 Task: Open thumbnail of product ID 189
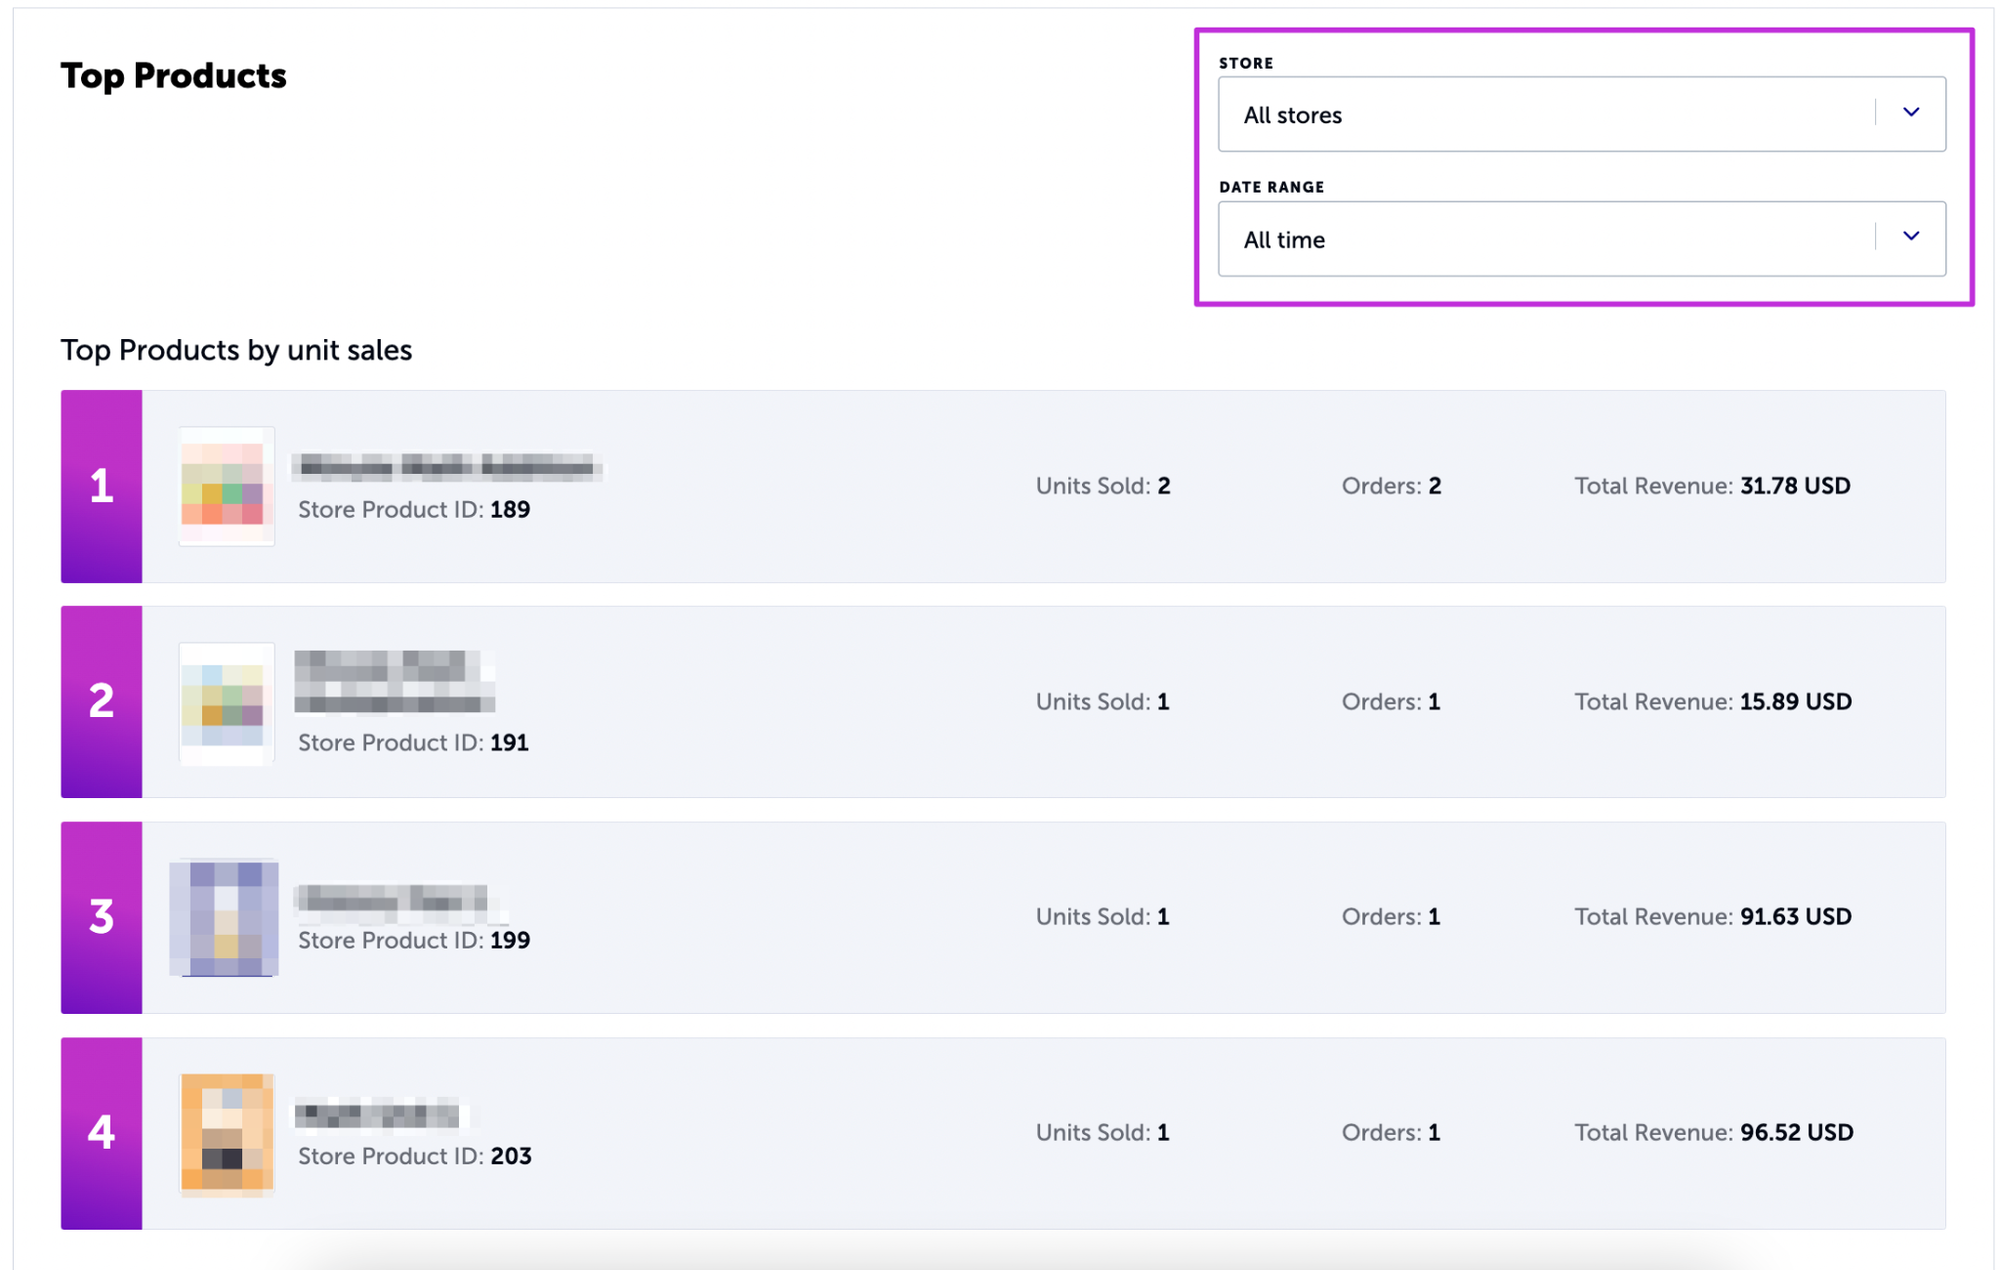pyautogui.click(x=226, y=486)
